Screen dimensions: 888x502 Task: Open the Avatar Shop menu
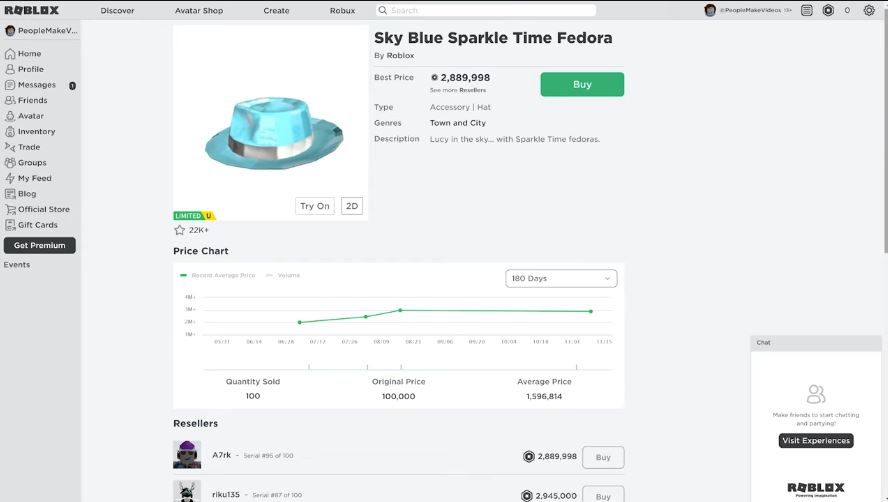(x=199, y=10)
